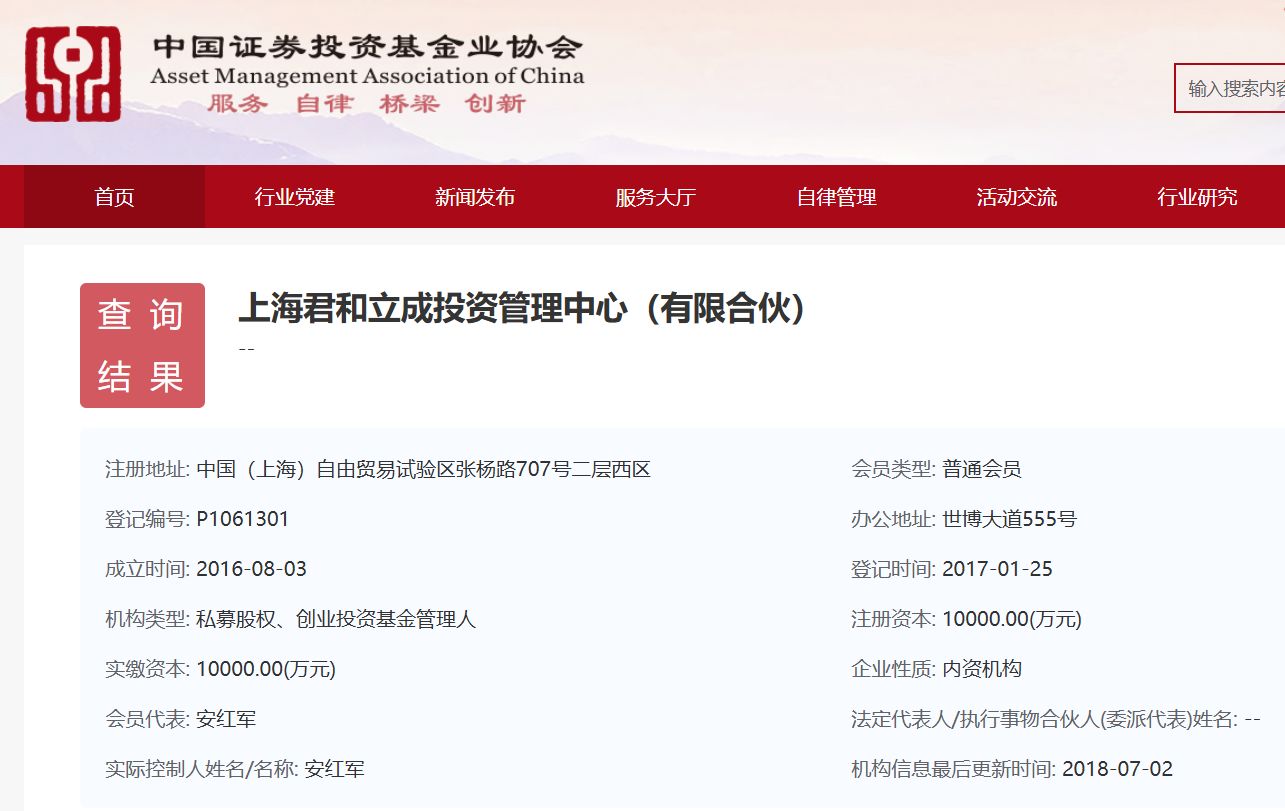Click last update date 2018-07-02
The height and width of the screenshot is (811, 1285).
[1118, 769]
